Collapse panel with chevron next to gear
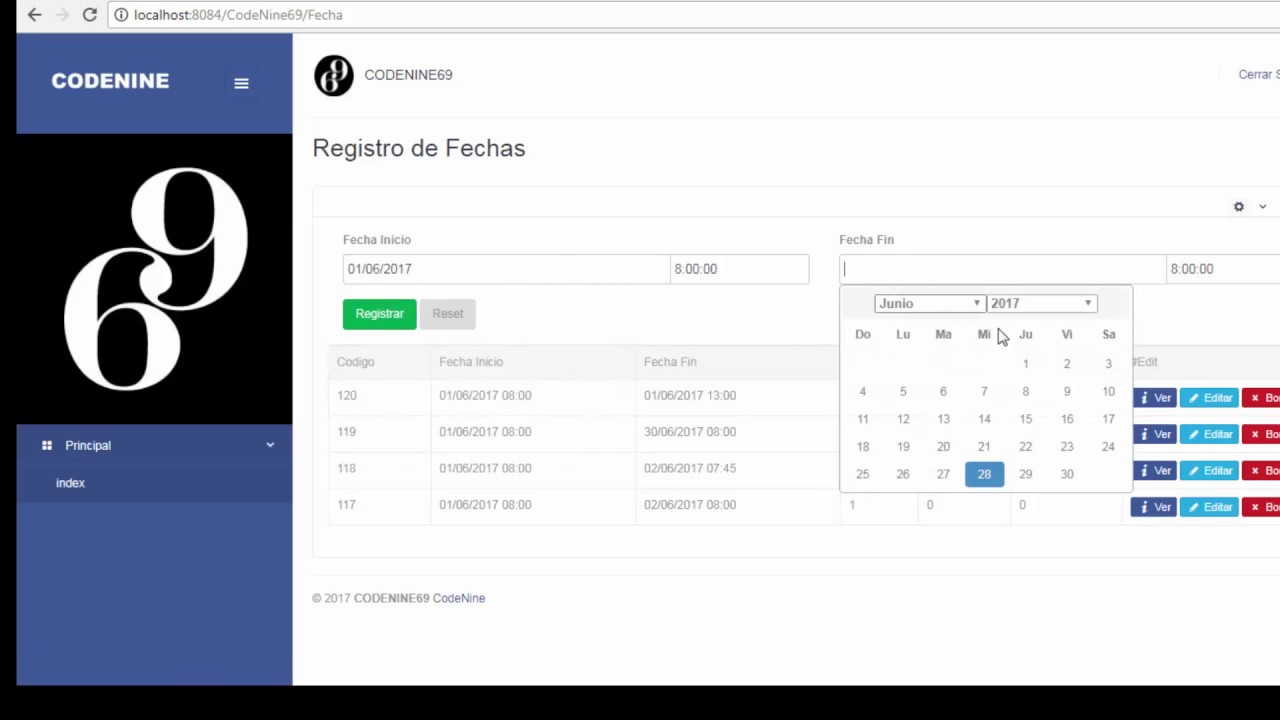The width and height of the screenshot is (1280, 720). coord(1262,206)
